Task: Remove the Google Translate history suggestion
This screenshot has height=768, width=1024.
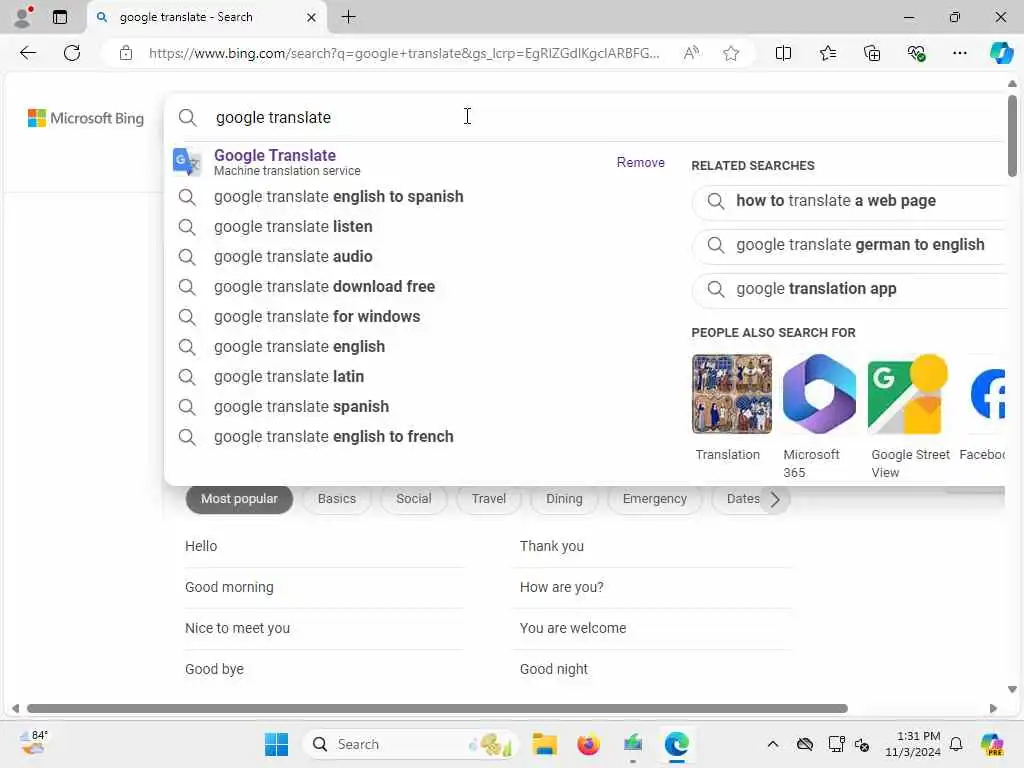Action: coord(640,163)
